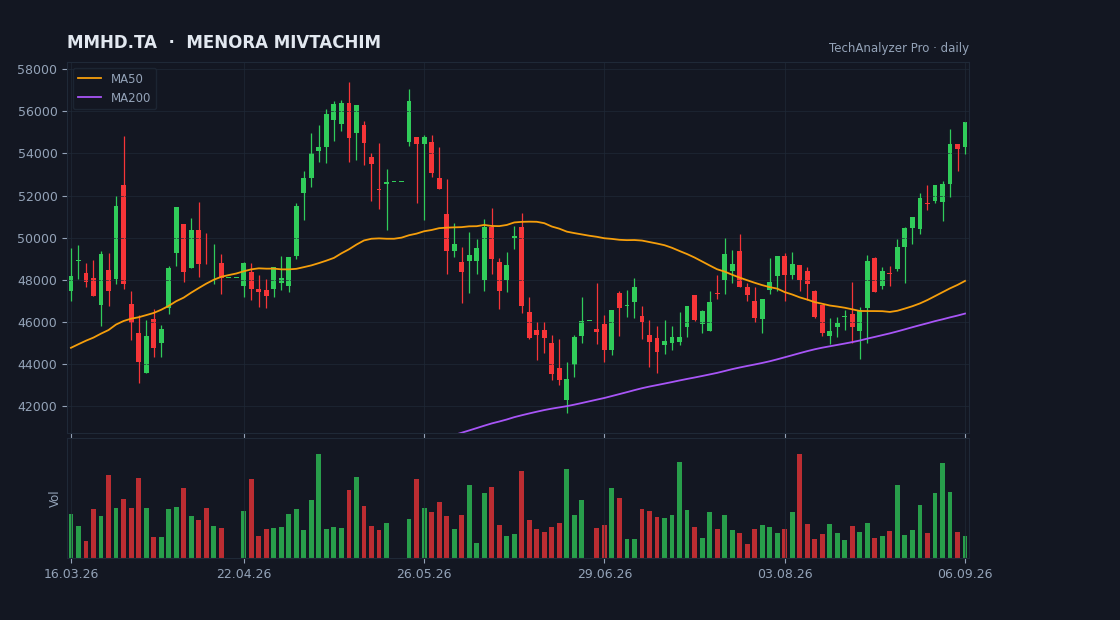
Task: Select the MA50 legend entry
Action: [114, 79]
